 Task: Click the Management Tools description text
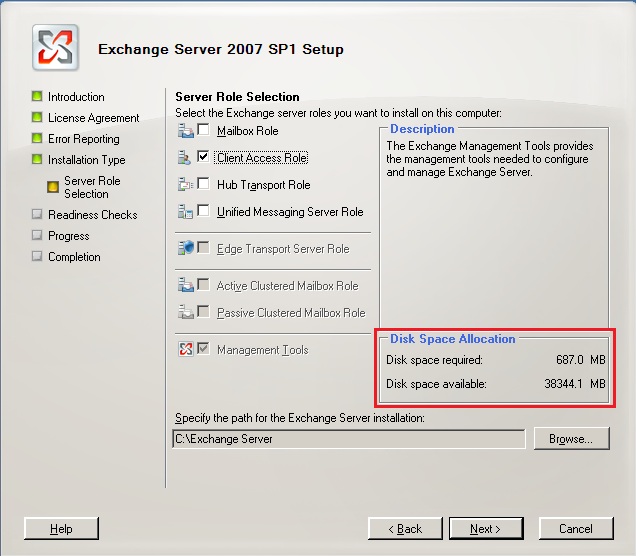(490, 159)
